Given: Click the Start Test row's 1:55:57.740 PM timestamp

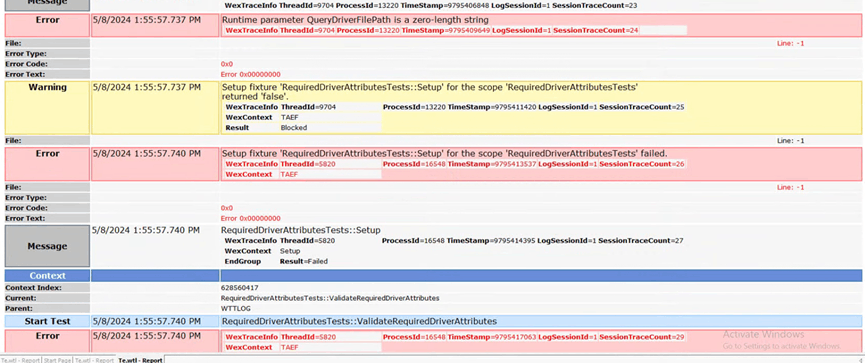Looking at the screenshot, I should tap(147, 321).
